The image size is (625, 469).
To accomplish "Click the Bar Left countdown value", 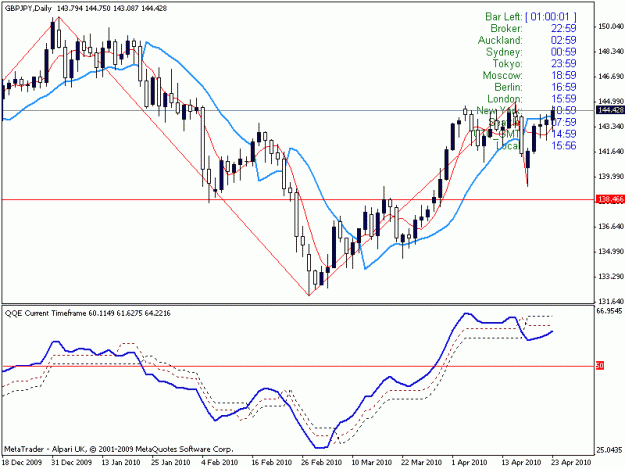I will (x=550, y=16).
